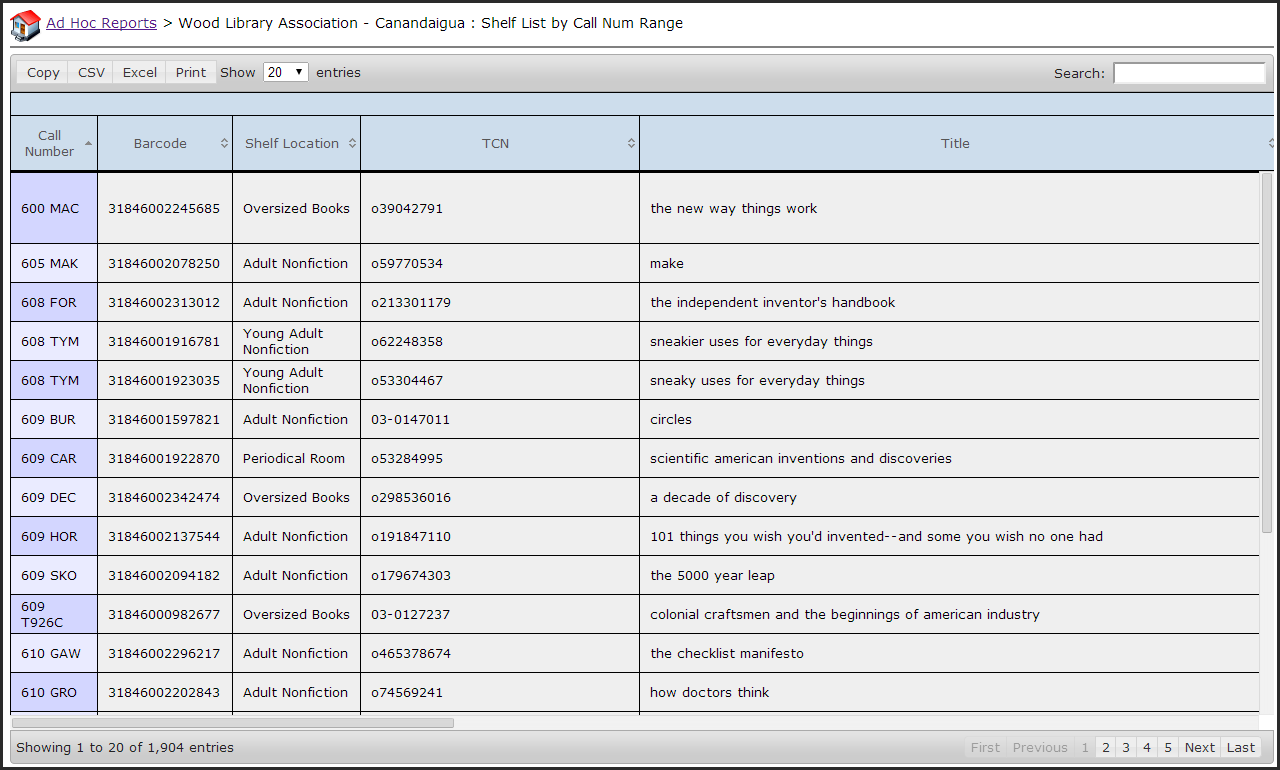Viewport: 1280px width, 770px height.
Task: Click title 'make'
Action: pyautogui.click(x=667, y=264)
